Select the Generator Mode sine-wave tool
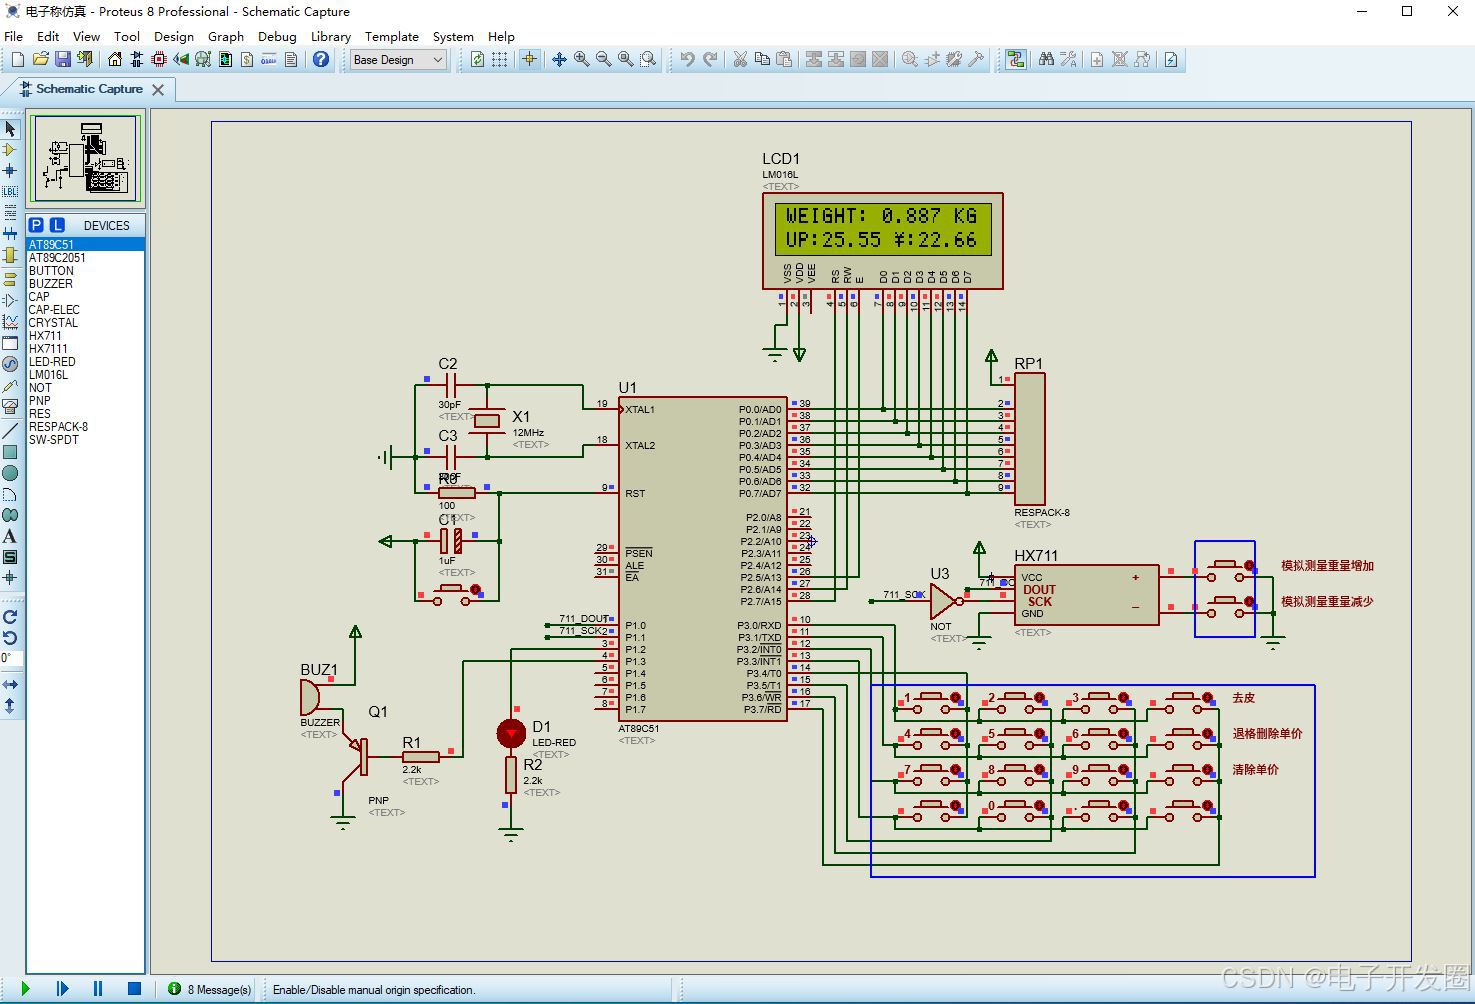This screenshot has height=1004, width=1475. (10, 364)
